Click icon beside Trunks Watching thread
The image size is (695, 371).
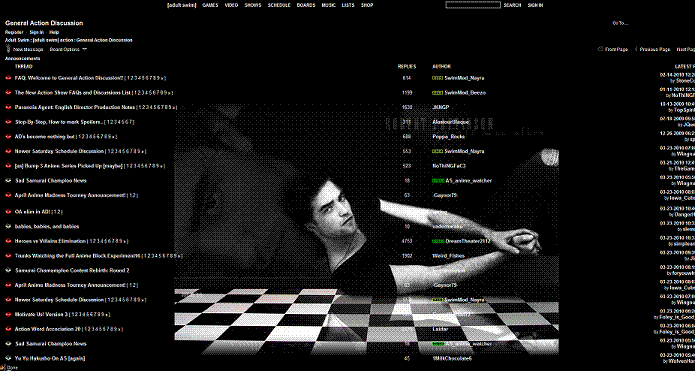[x=8, y=256]
